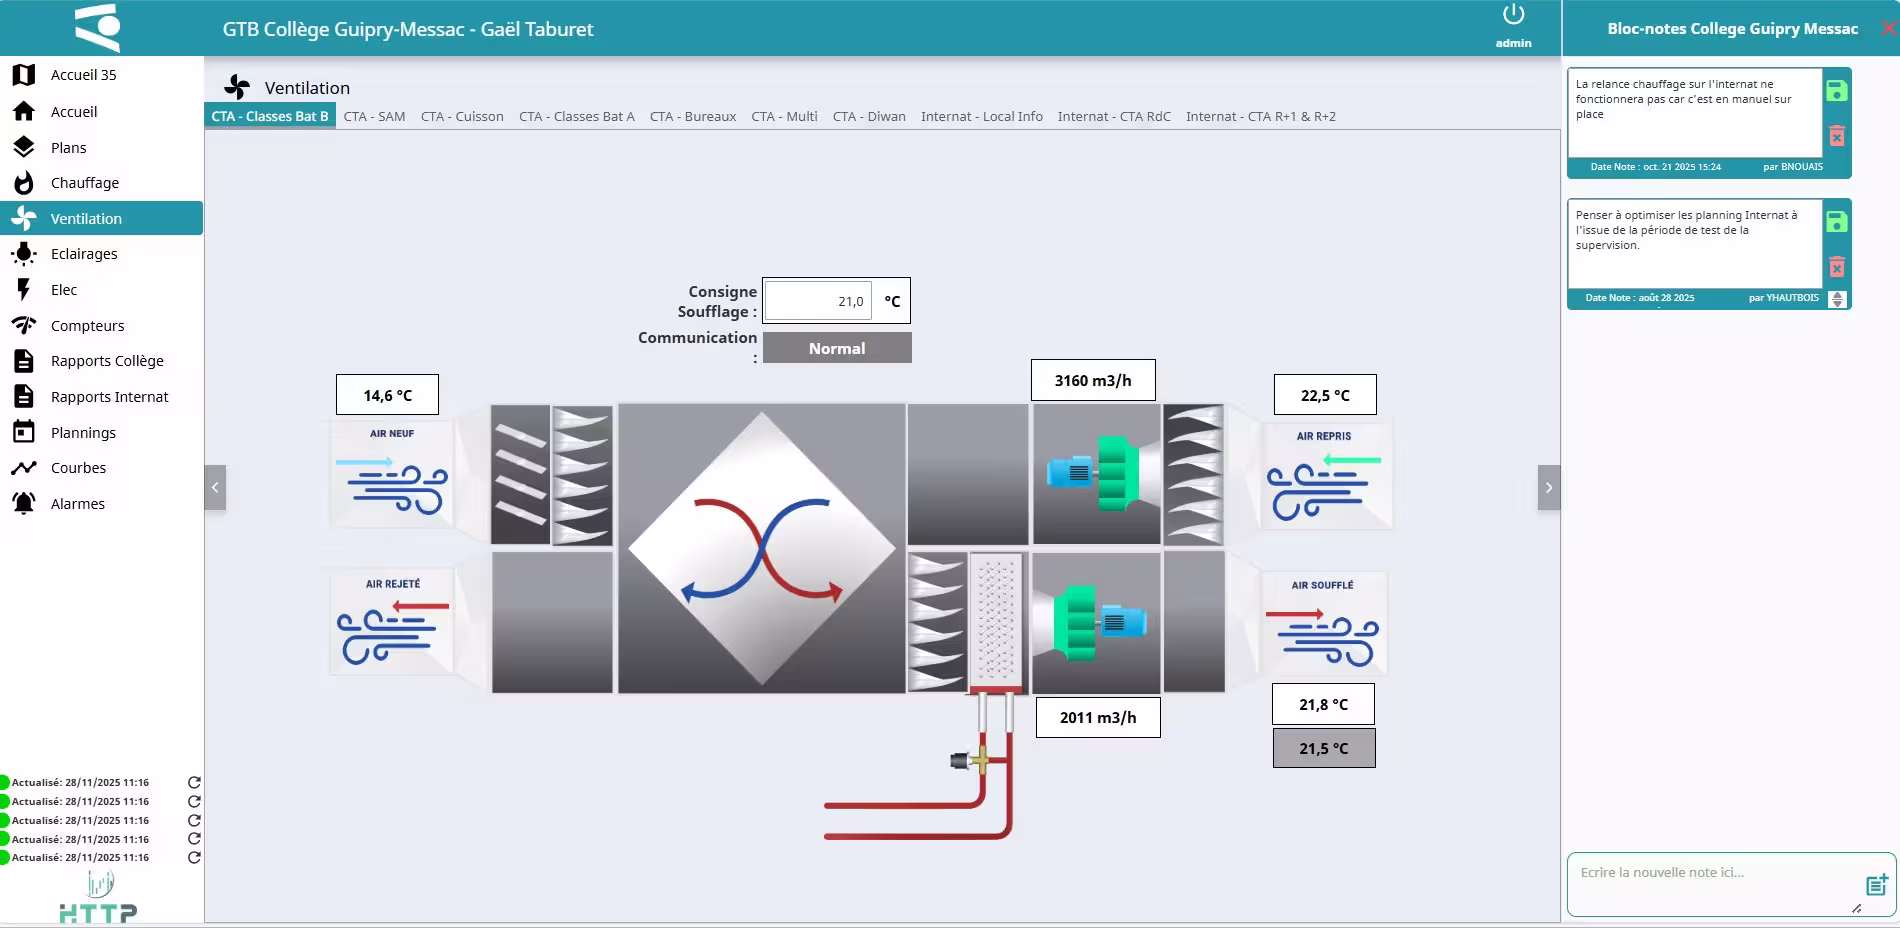The width and height of the screenshot is (1900, 928).
Task: Save the first note about relance chauffage
Action: click(1836, 91)
